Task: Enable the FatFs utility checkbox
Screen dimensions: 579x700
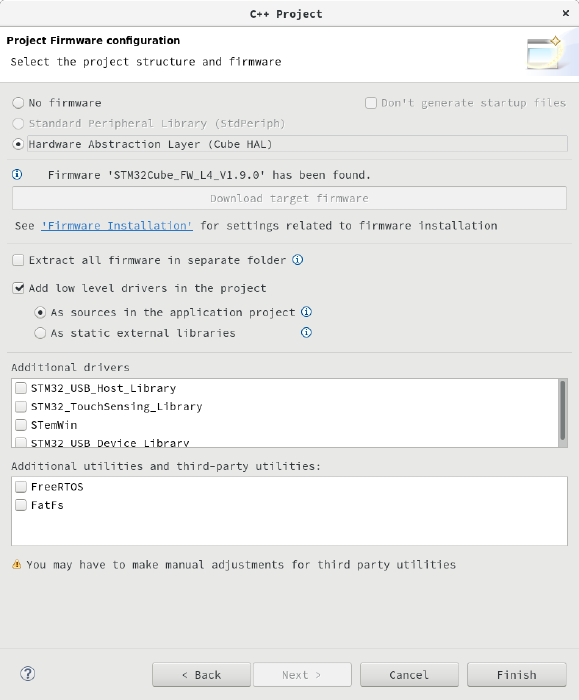Action: click(21, 505)
